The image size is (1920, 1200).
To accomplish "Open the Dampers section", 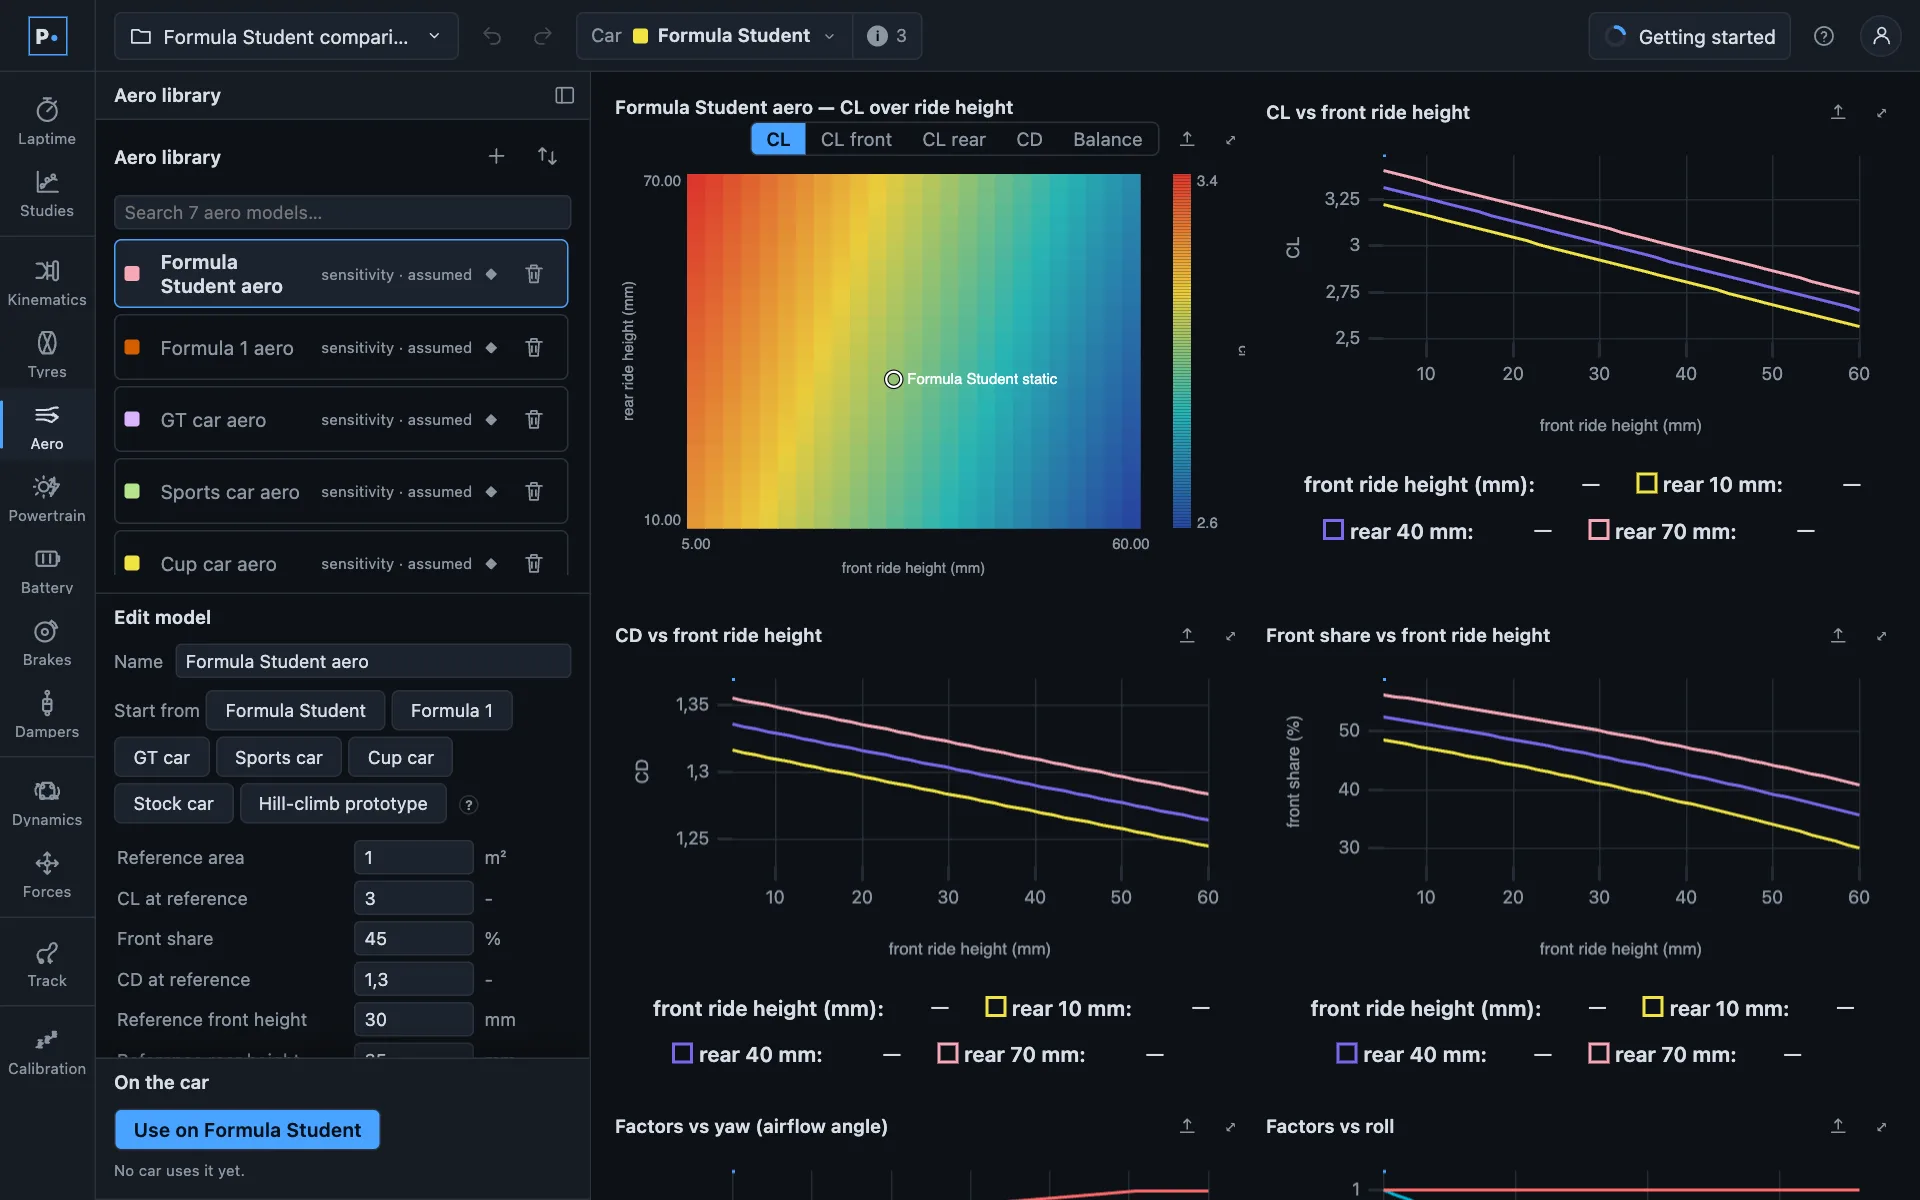I will [47, 715].
